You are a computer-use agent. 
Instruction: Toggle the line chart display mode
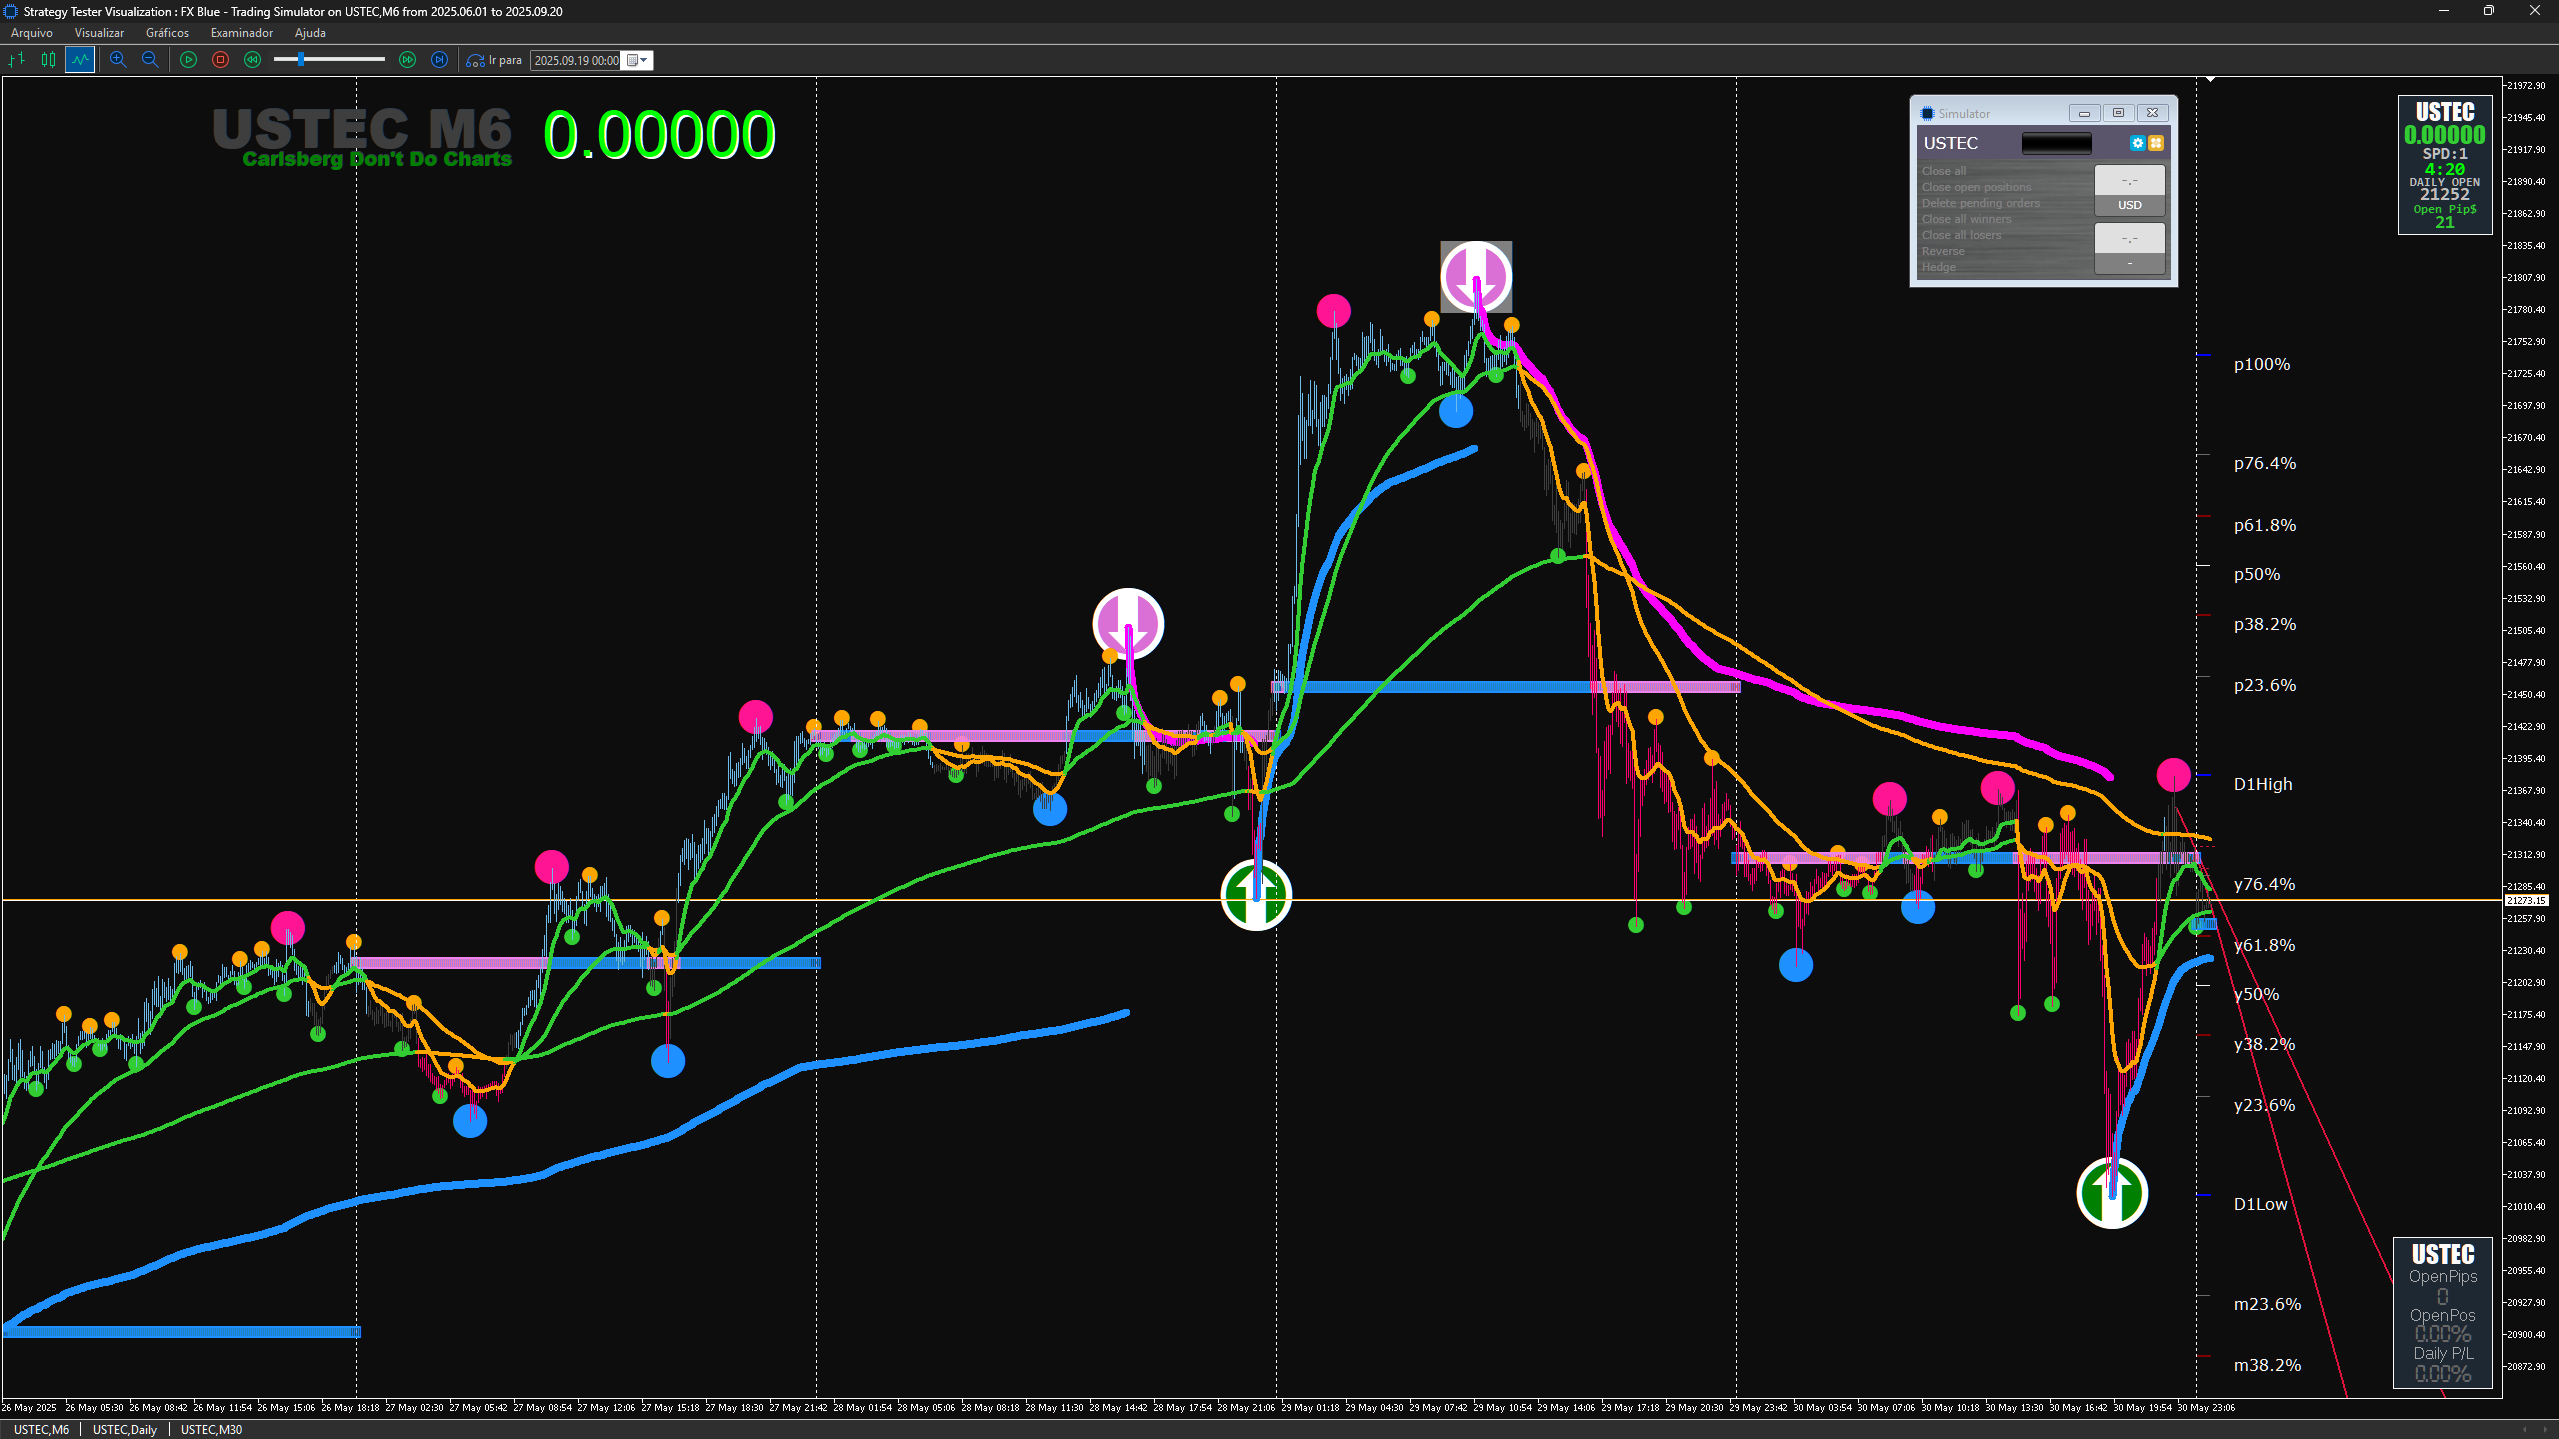coord(80,60)
